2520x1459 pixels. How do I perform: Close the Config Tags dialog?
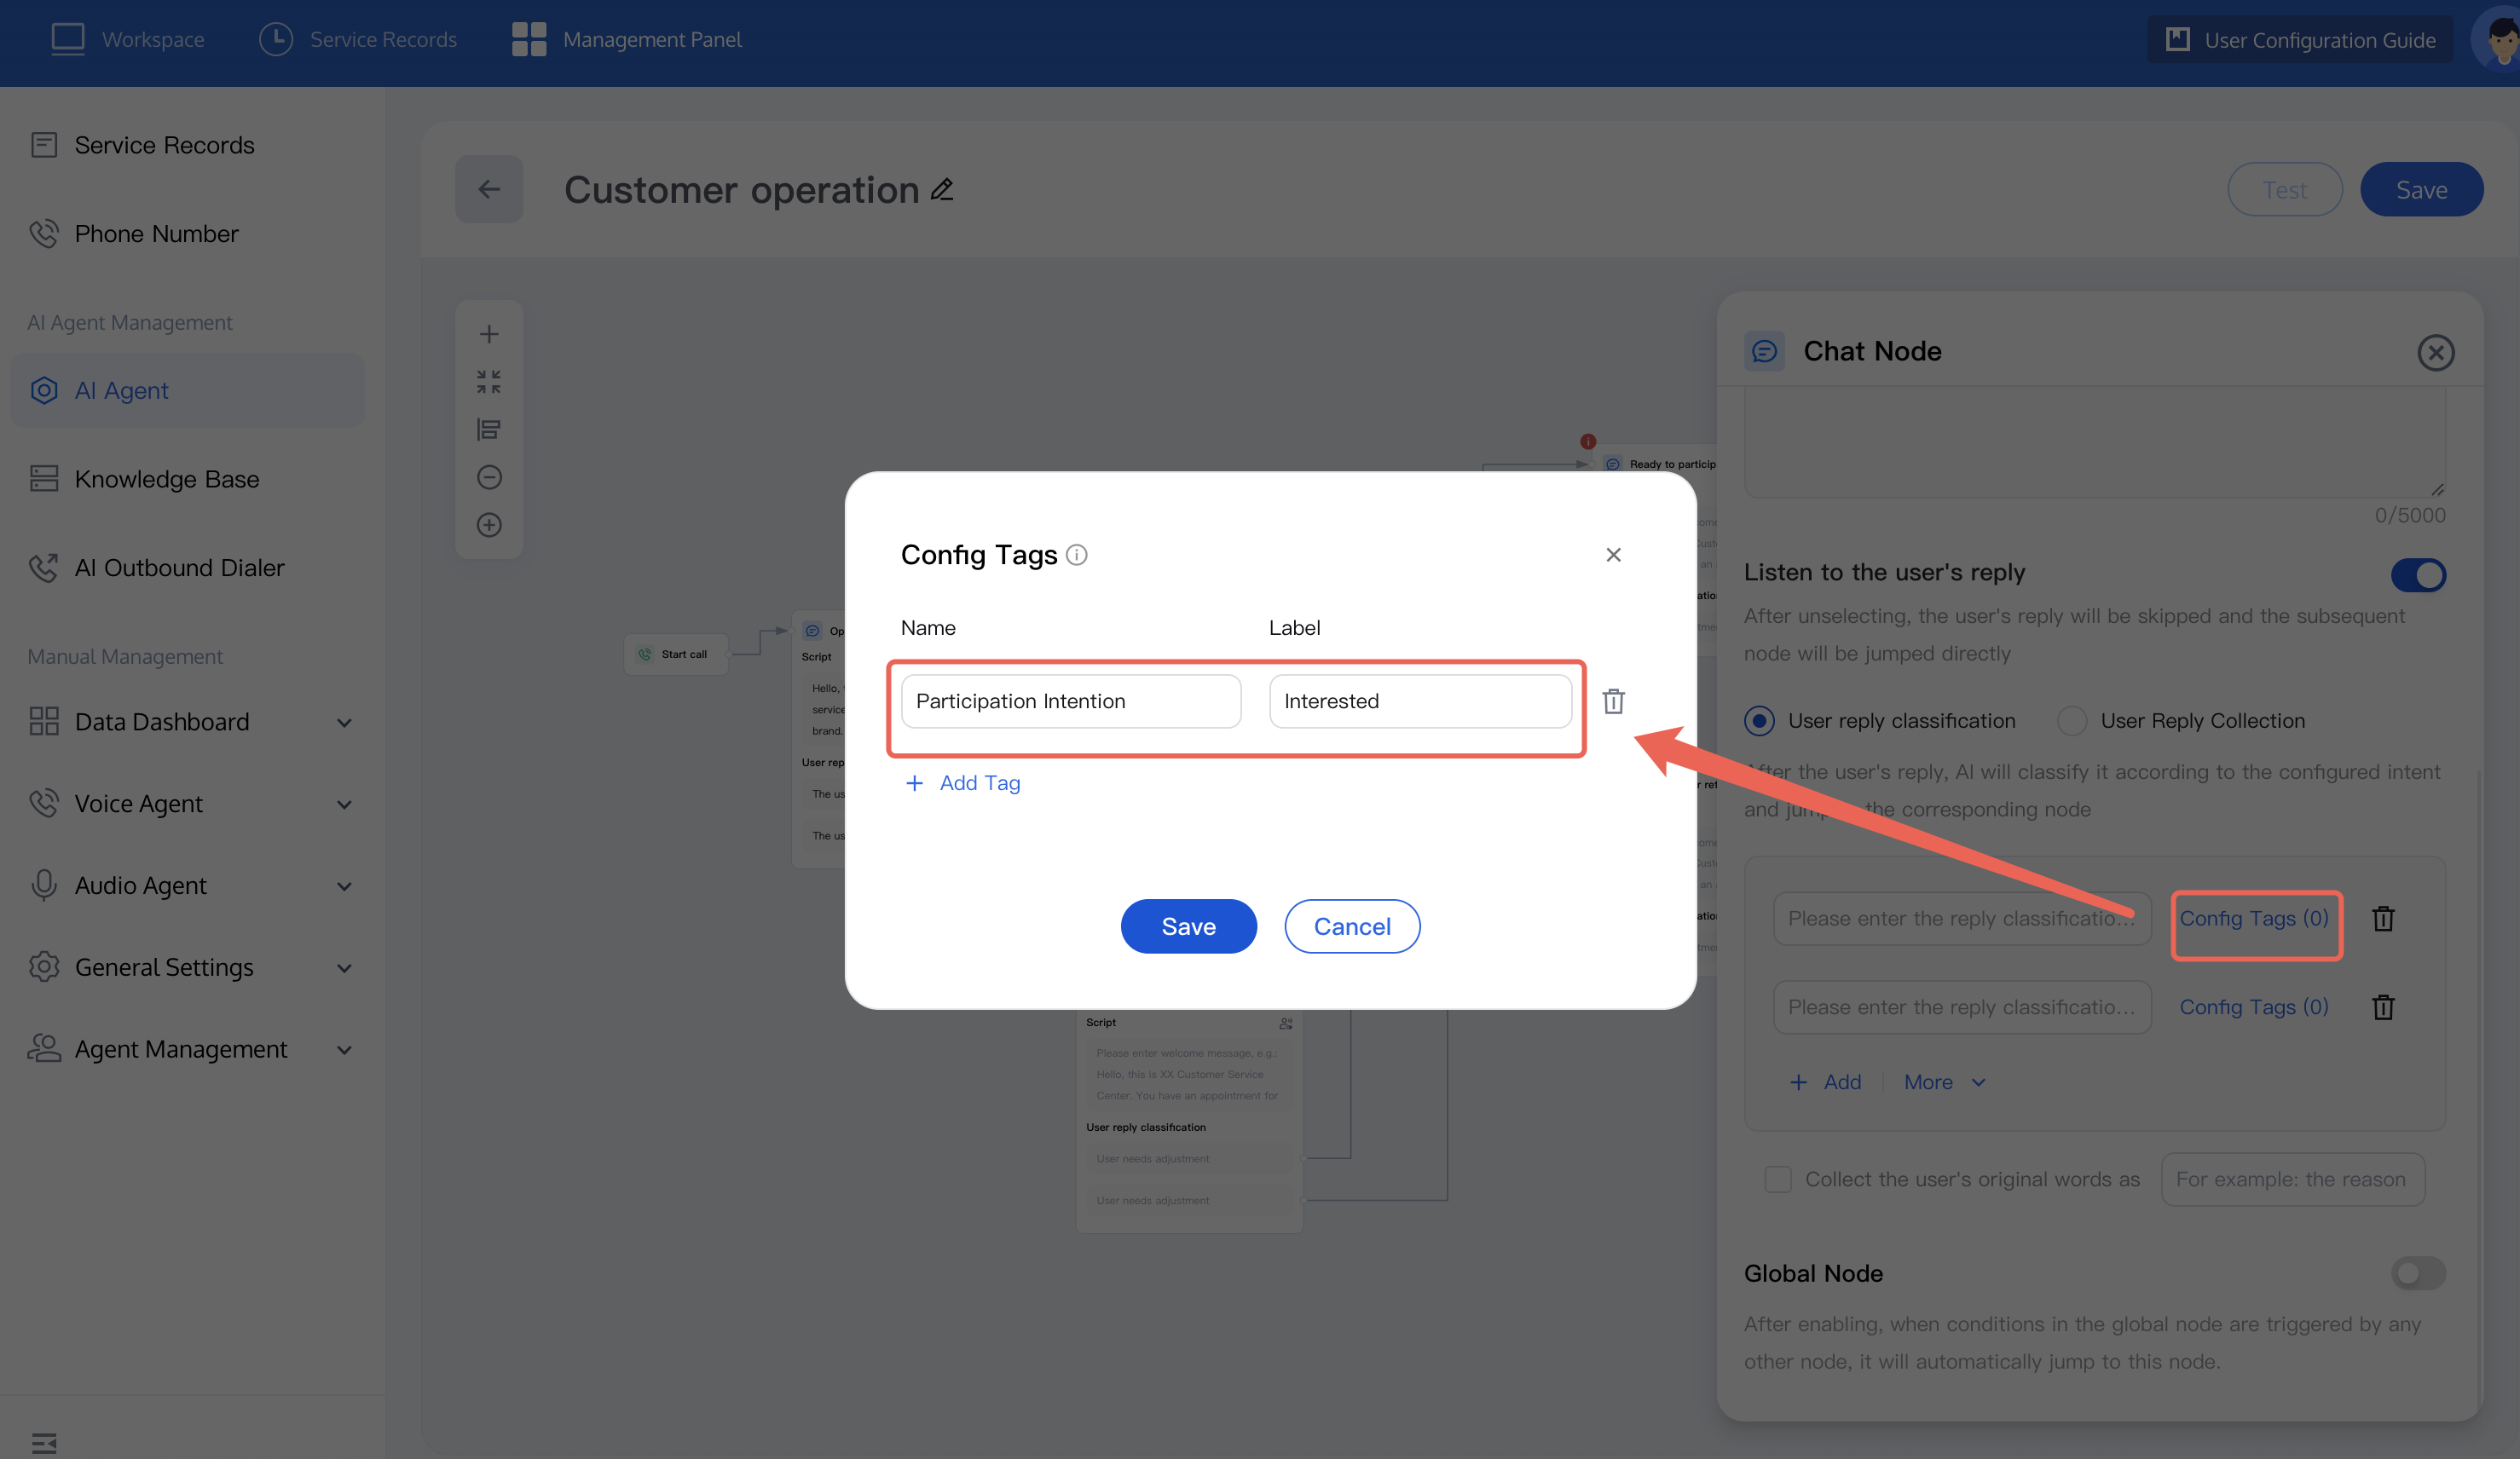[1613, 555]
